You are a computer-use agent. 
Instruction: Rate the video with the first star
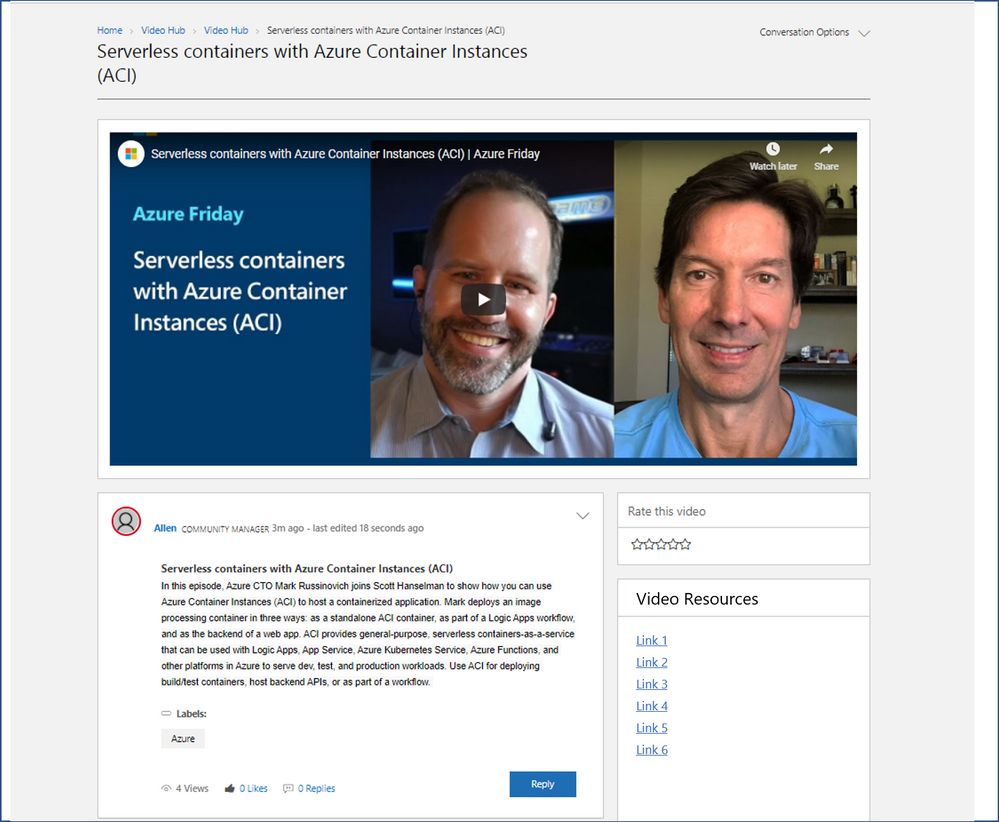[x=636, y=544]
